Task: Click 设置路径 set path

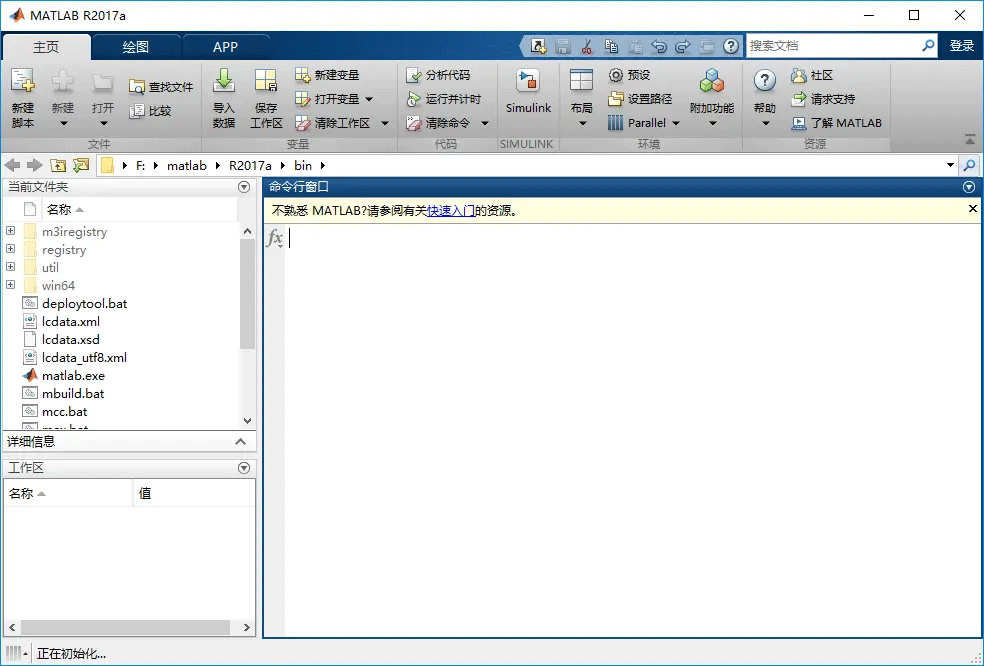Action: click(x=640, y=99)
